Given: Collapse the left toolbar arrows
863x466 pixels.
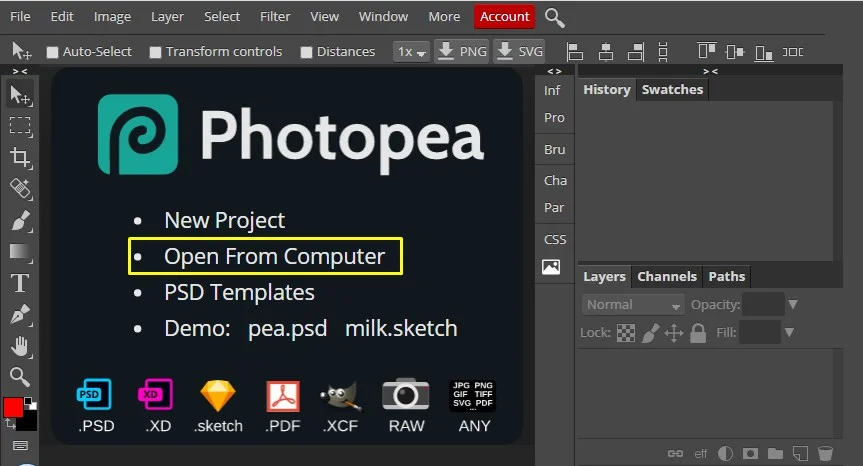Looking at the screenshot, I should pyautogui.click(x=20, y=72).
